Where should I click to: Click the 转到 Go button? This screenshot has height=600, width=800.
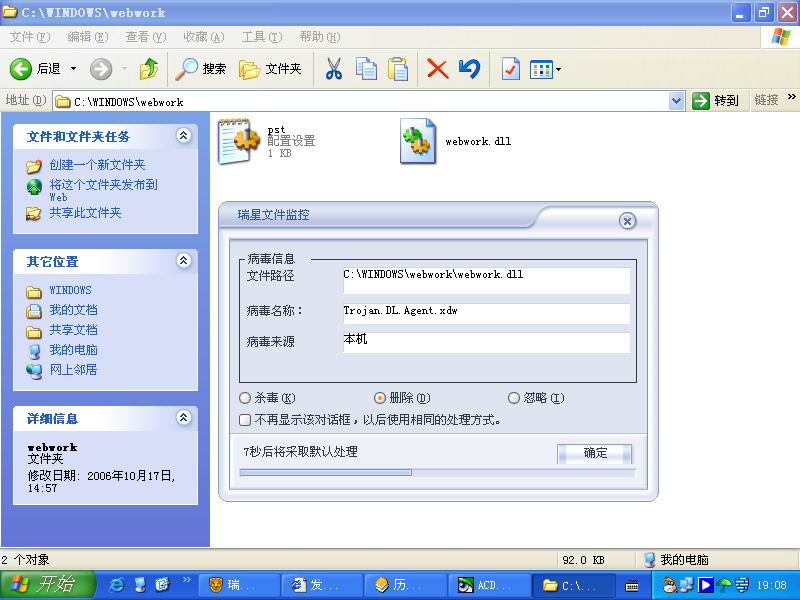pyautogui.click(x=716, y=101)
